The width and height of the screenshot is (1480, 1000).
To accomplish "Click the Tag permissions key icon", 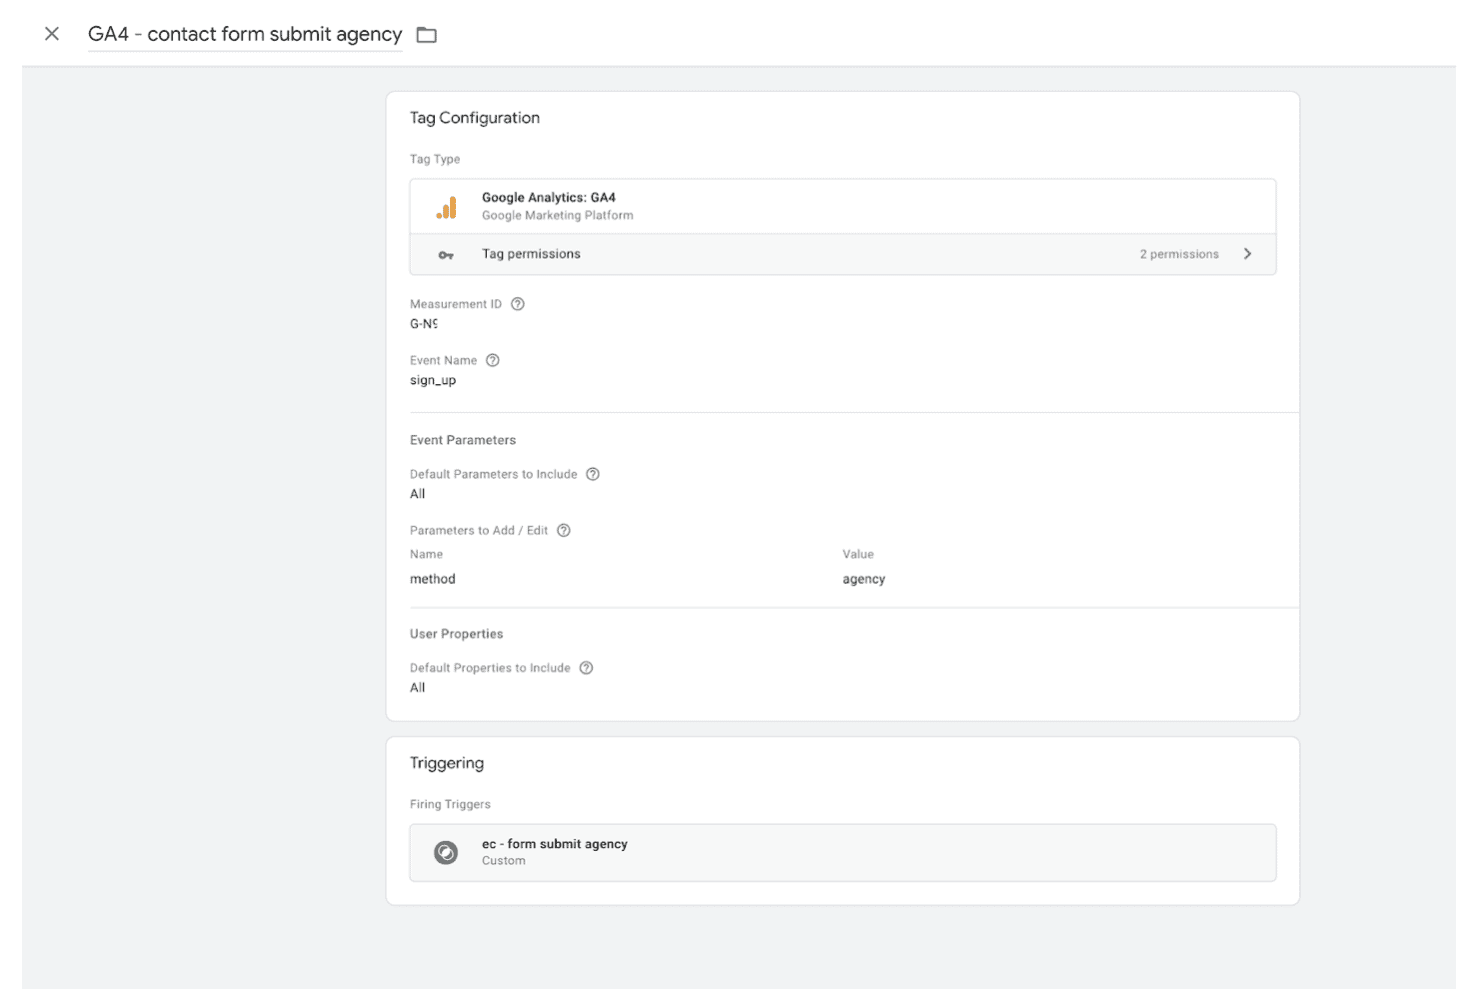I will click(x=446, y=255).
